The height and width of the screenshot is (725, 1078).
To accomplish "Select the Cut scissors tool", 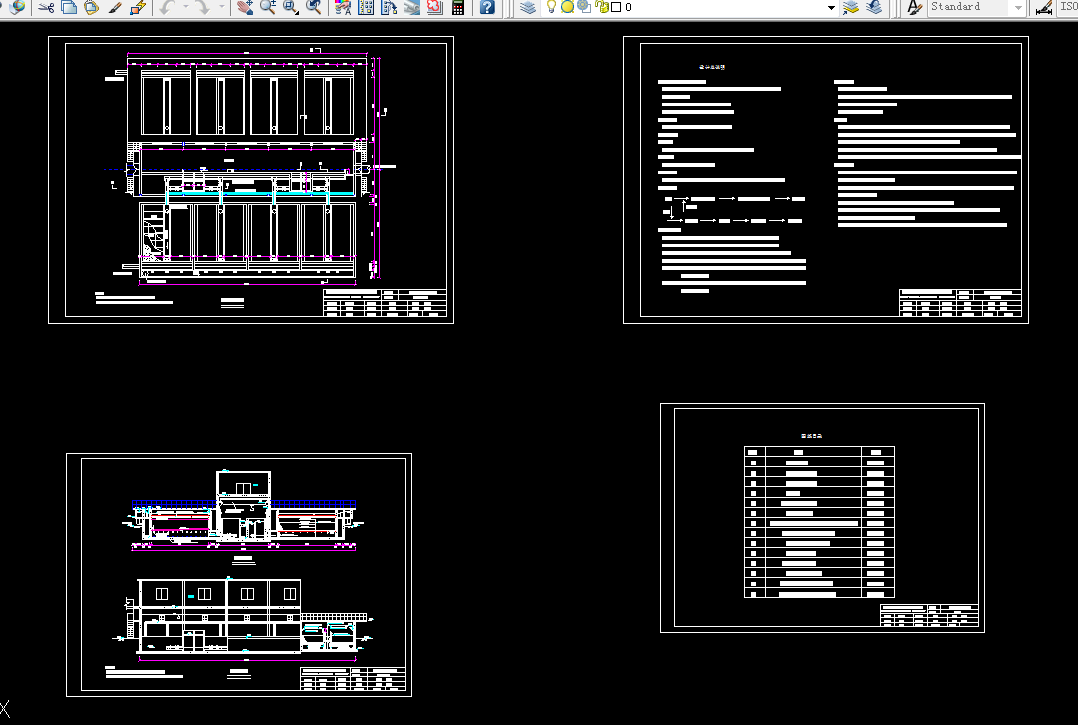I will coord(46,8).
